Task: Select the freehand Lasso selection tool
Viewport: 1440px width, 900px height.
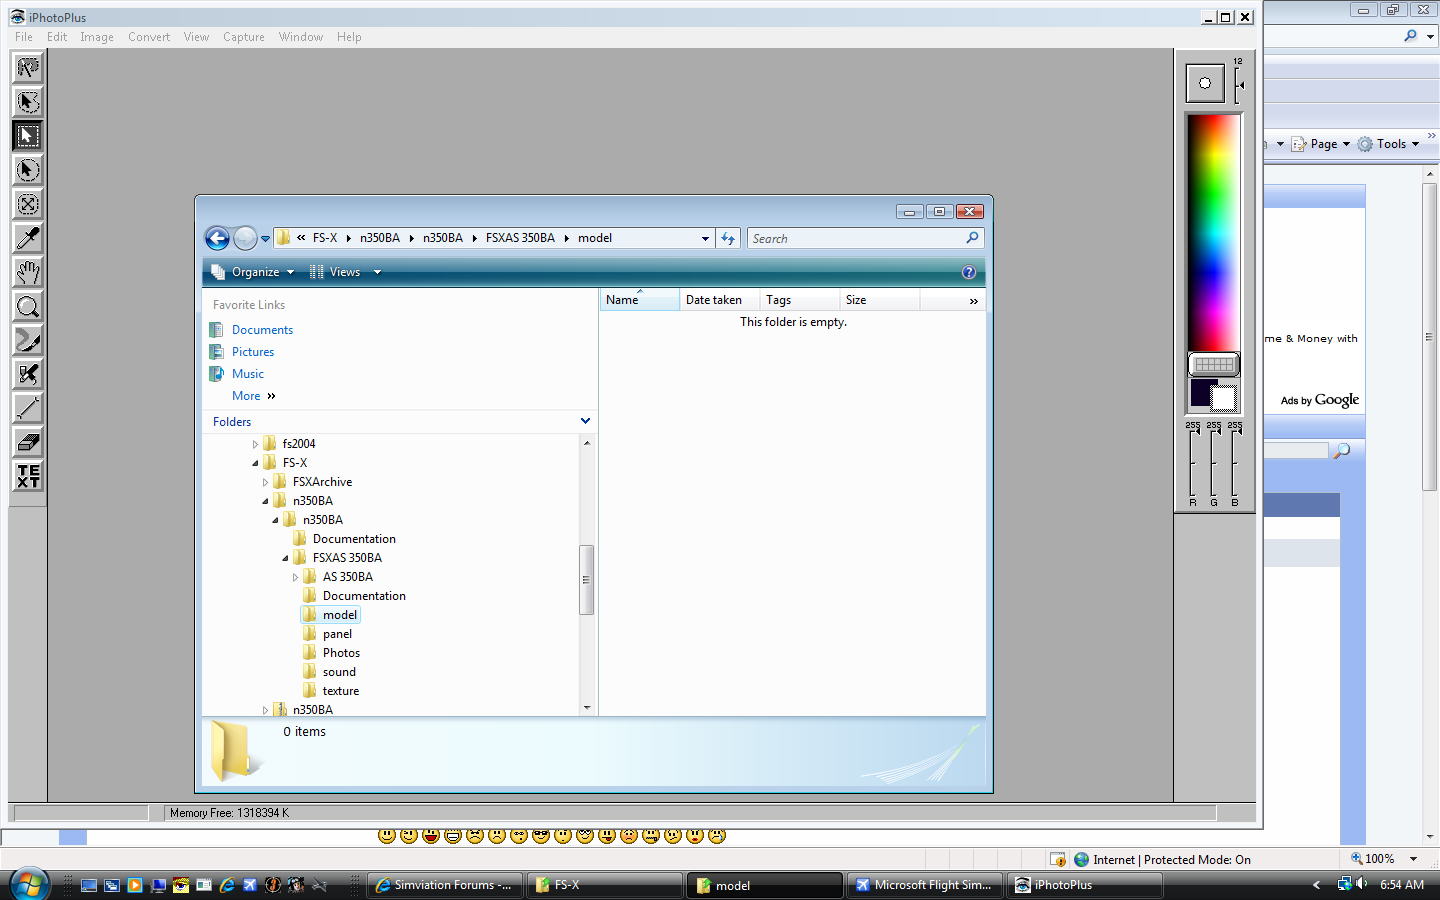Action: [x=28, y=68]
